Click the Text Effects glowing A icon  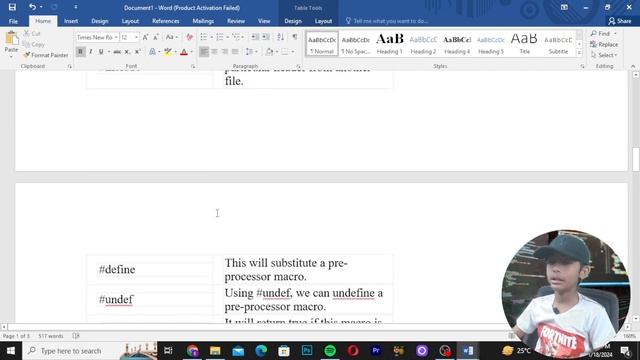(x=152, y=52)
